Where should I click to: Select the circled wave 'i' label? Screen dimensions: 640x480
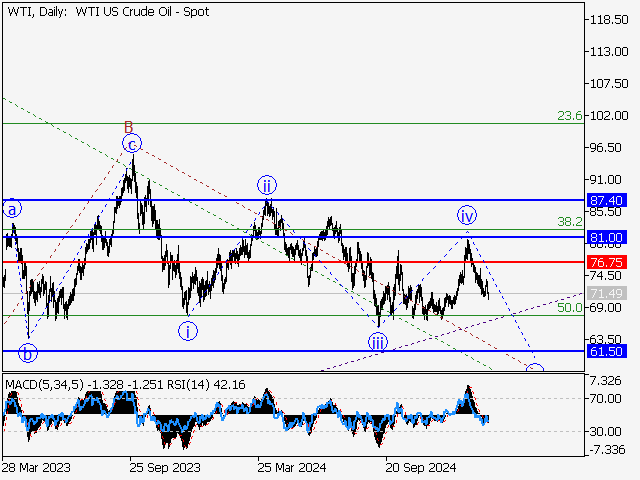click(189, 331)
